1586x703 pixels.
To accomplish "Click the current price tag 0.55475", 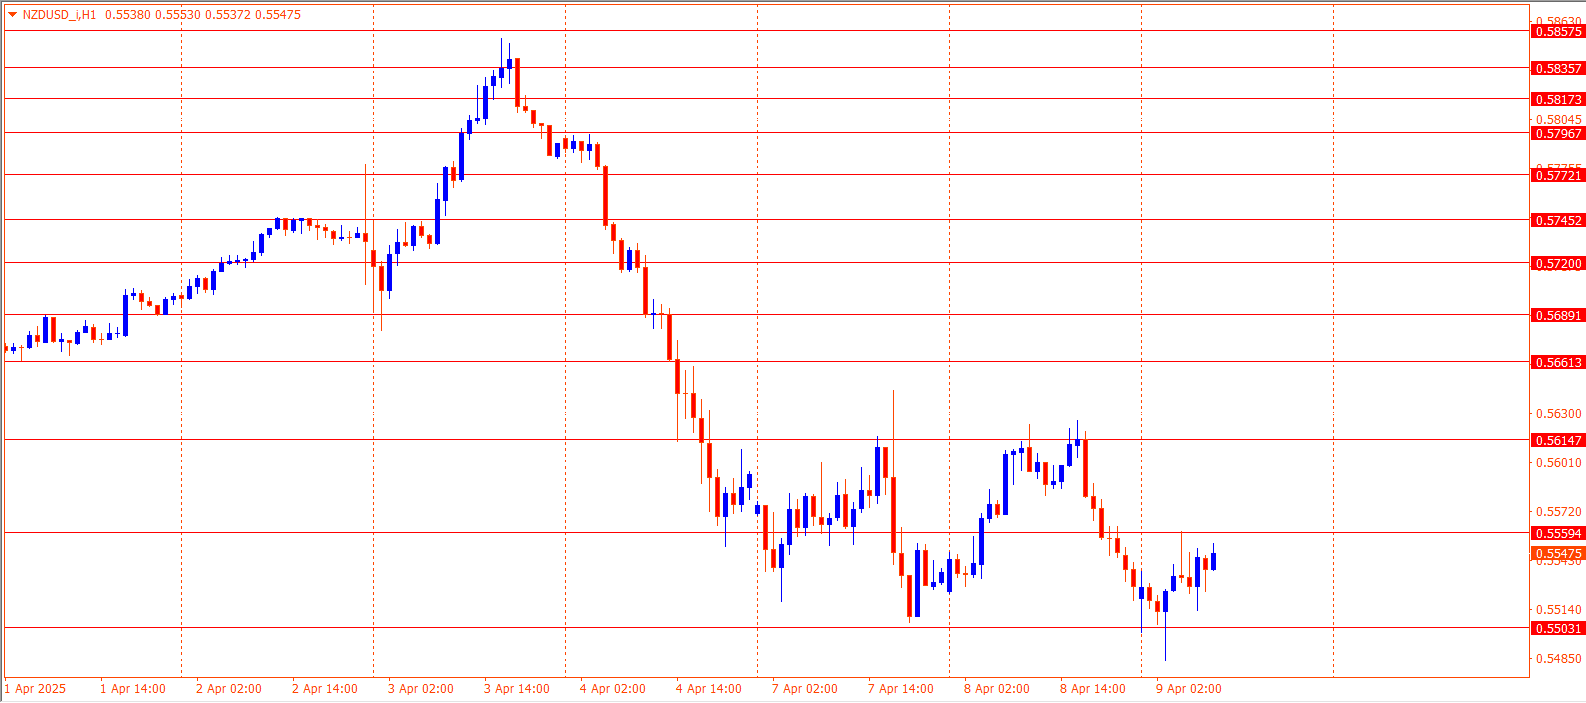I will point(1558,554).
